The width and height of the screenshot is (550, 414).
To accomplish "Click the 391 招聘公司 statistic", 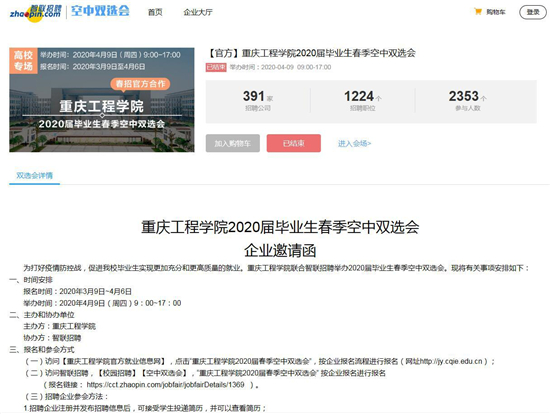I will tap(258, 100).
